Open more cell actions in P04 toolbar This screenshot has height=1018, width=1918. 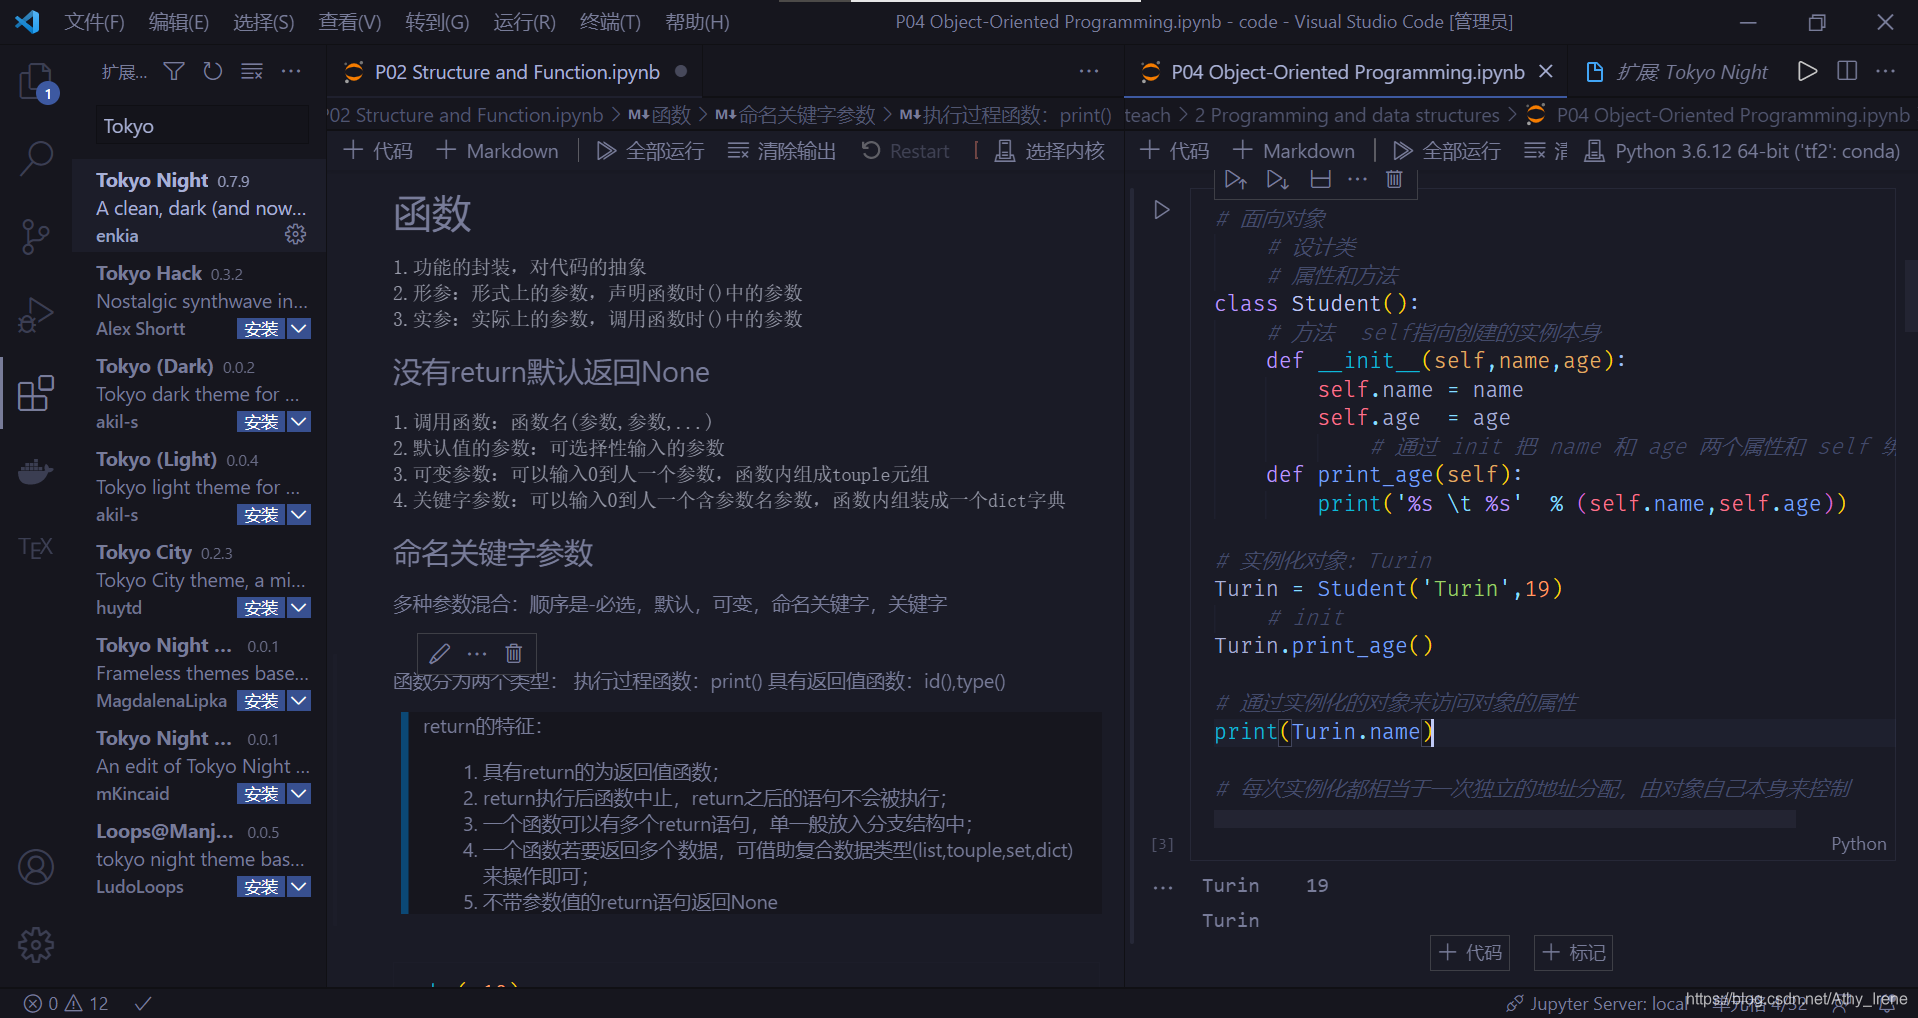click(x=1357, y=179)
